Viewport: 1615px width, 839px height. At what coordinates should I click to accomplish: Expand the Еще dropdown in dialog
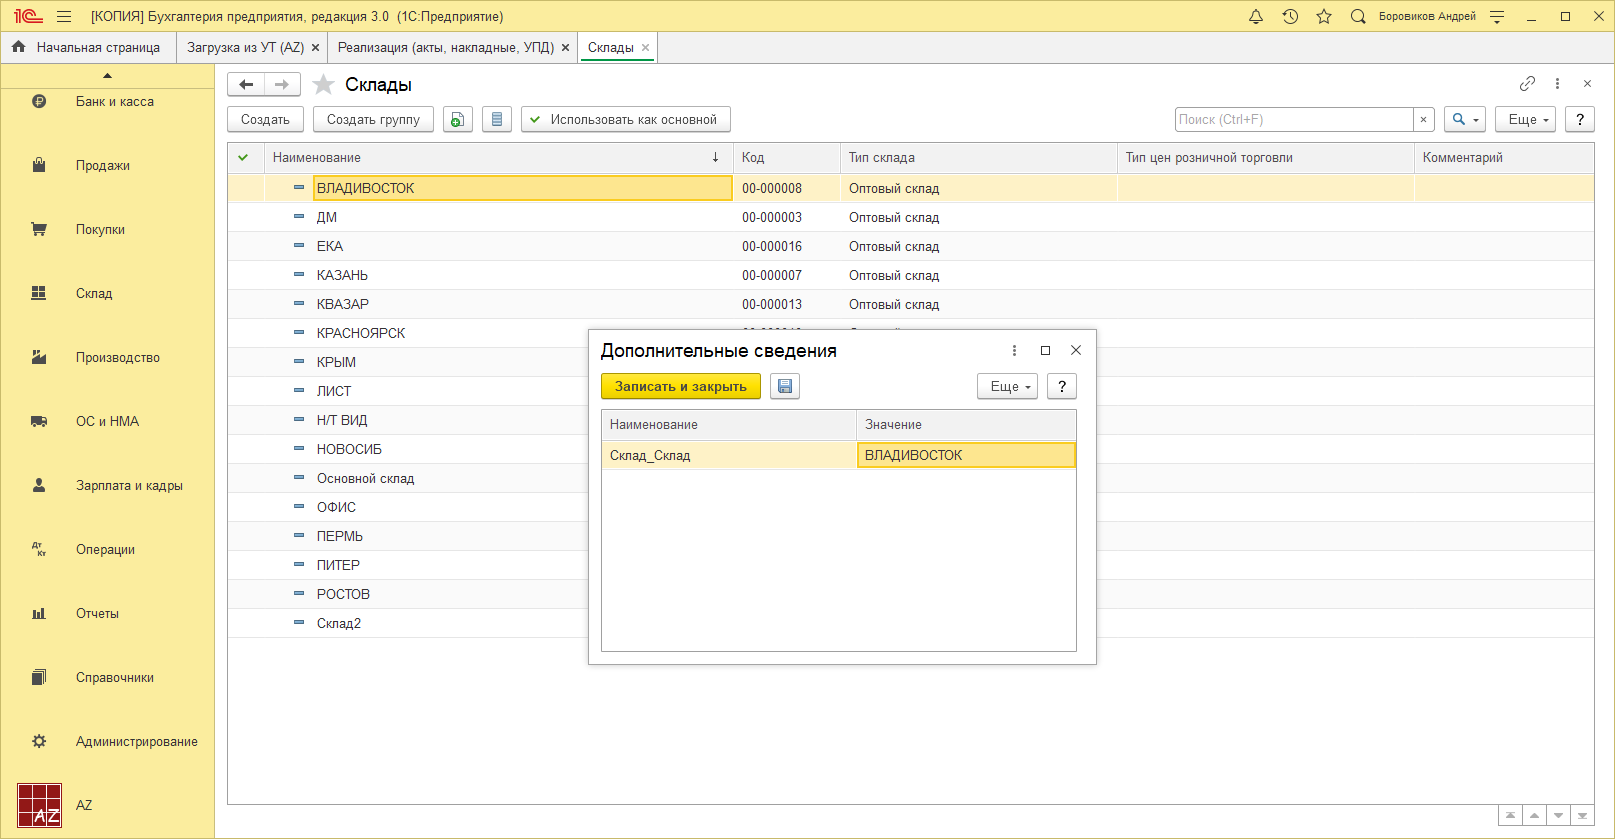(1007, 386)
